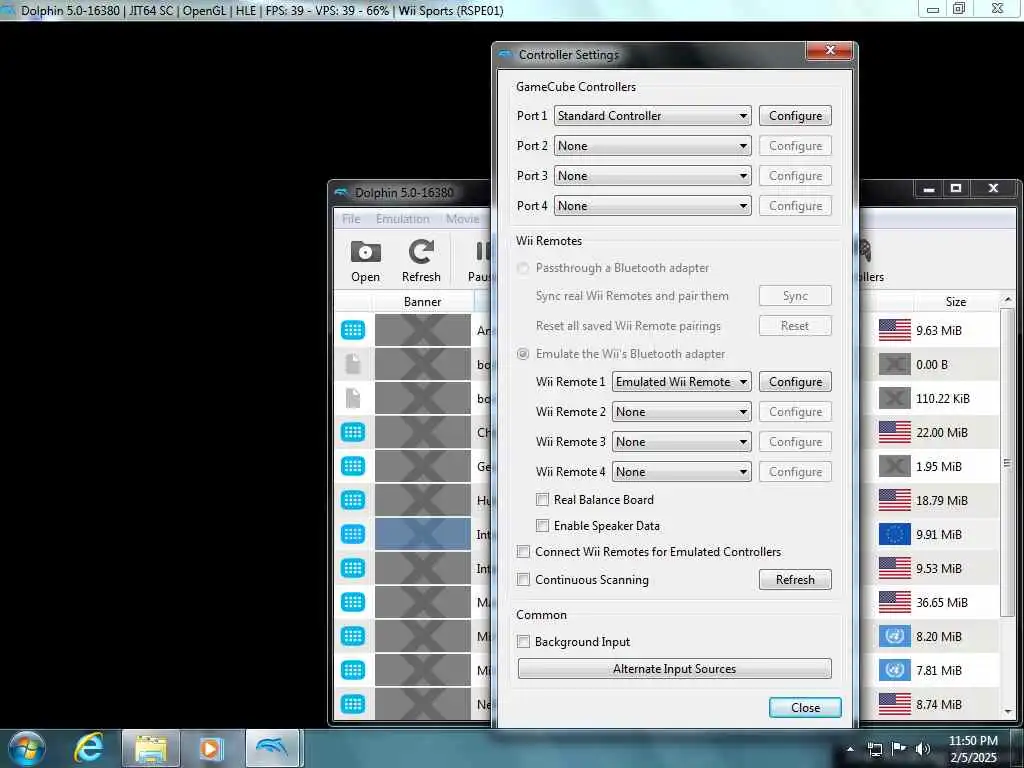Click the file icon in 0.00 B row
Screen dimensions: 1024x768
(x=353, y=364)
